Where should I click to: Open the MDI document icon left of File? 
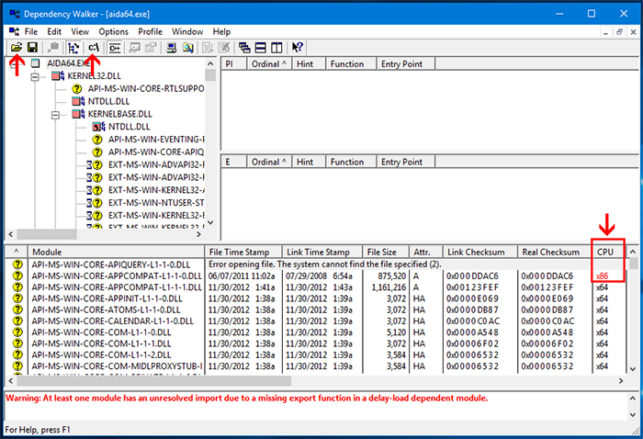point(14,32)
